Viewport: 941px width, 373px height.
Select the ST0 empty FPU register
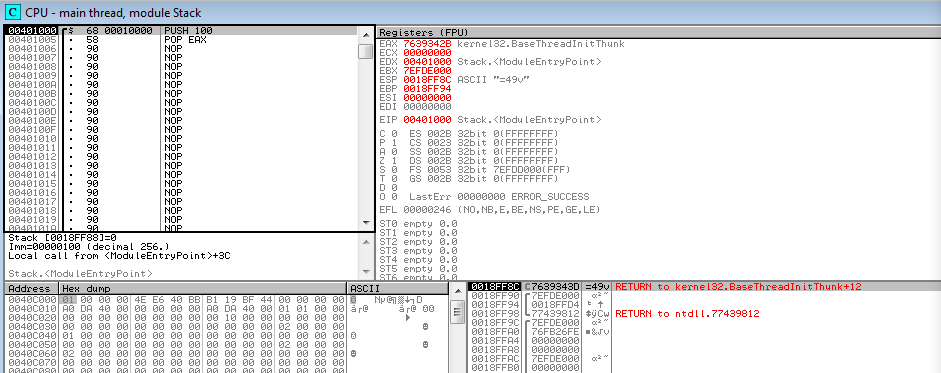[418, 223]
